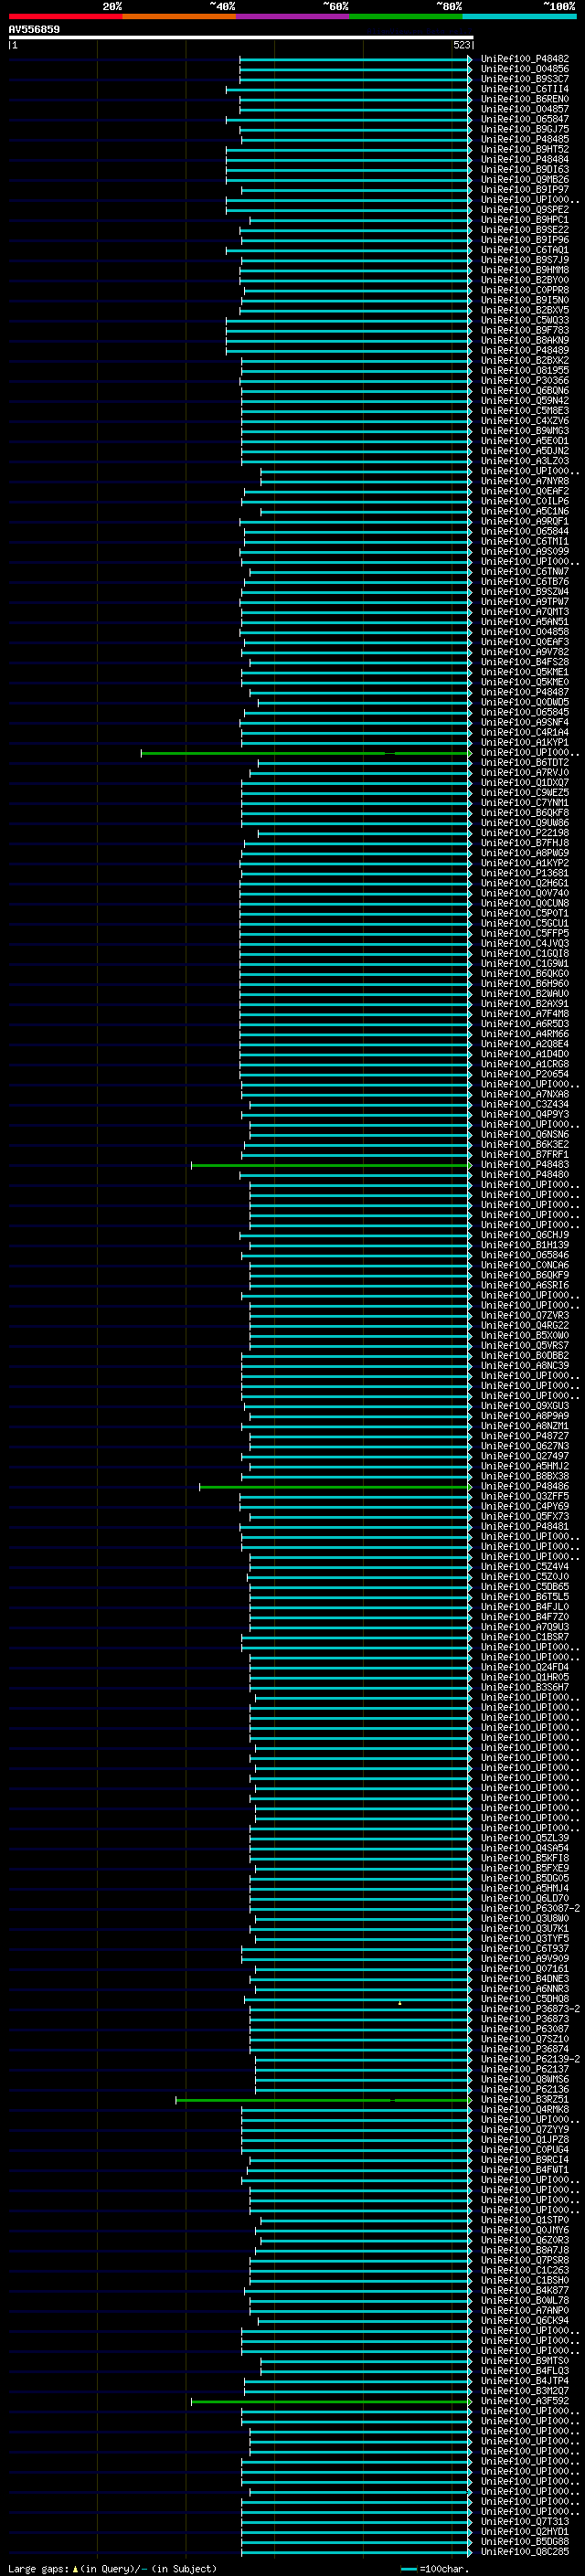585x2576 pixels.
Task: Select hit UniRef100_O04857
Action: [524, 109]
